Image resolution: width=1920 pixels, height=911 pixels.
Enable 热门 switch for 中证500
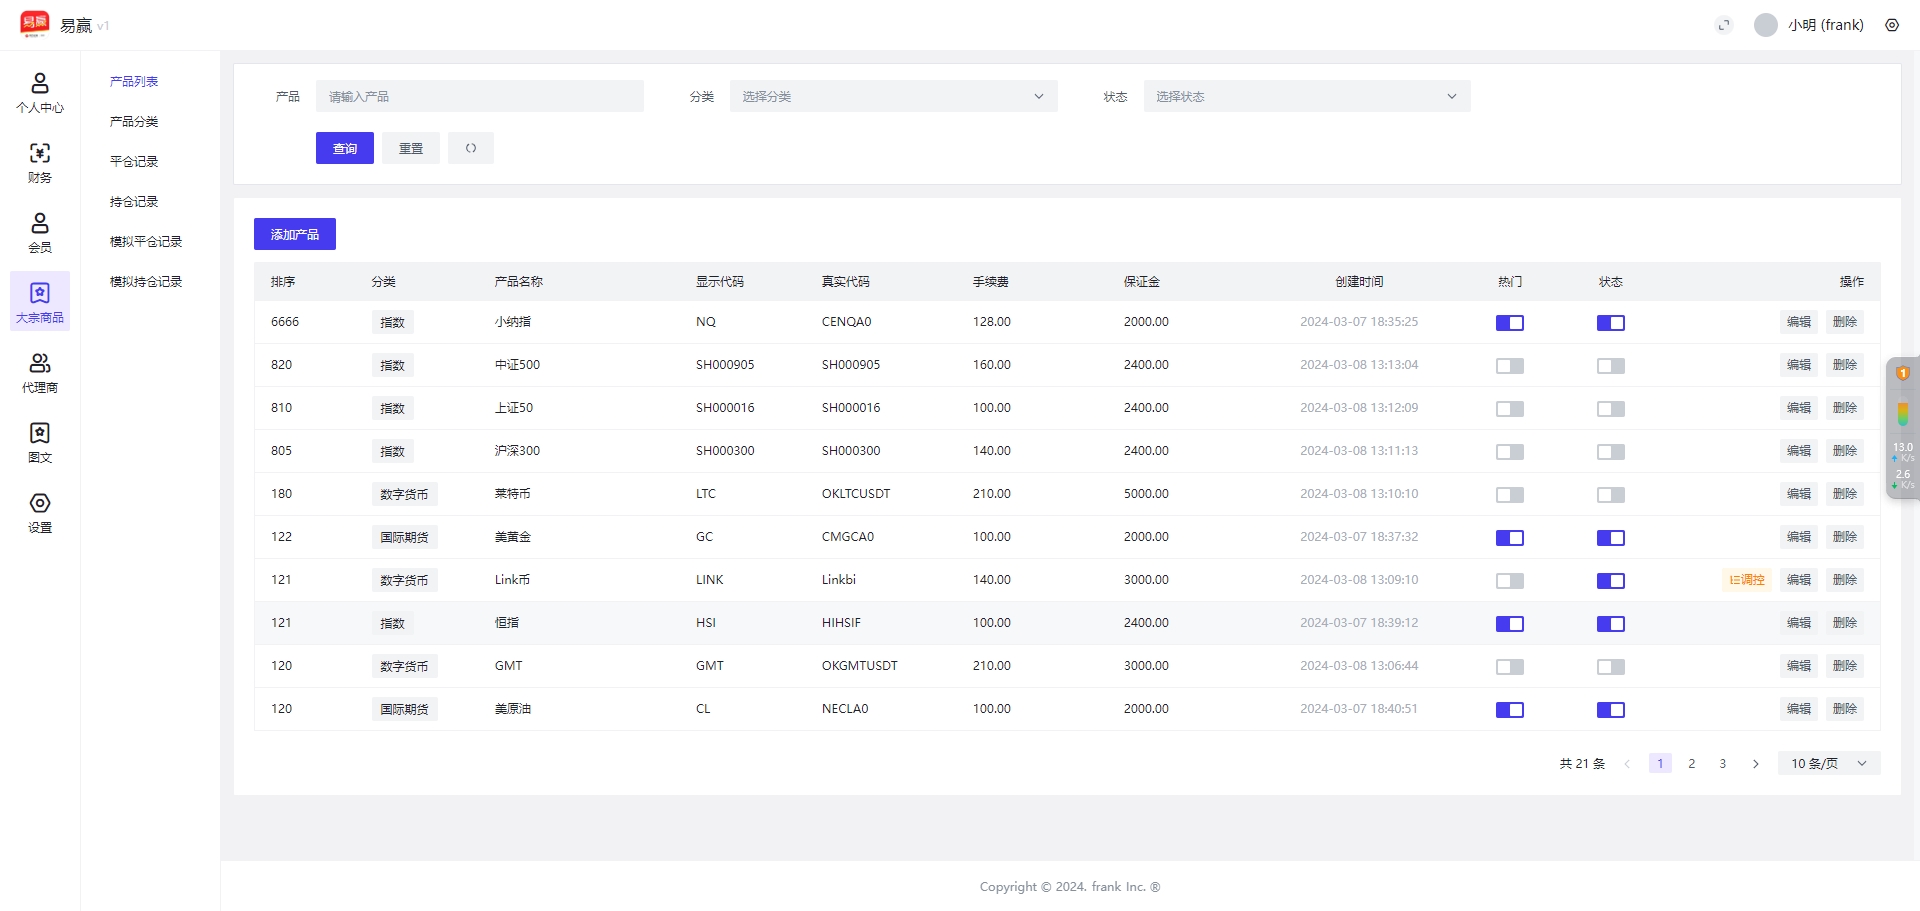pyautogui.click(x=1510, y=366)
